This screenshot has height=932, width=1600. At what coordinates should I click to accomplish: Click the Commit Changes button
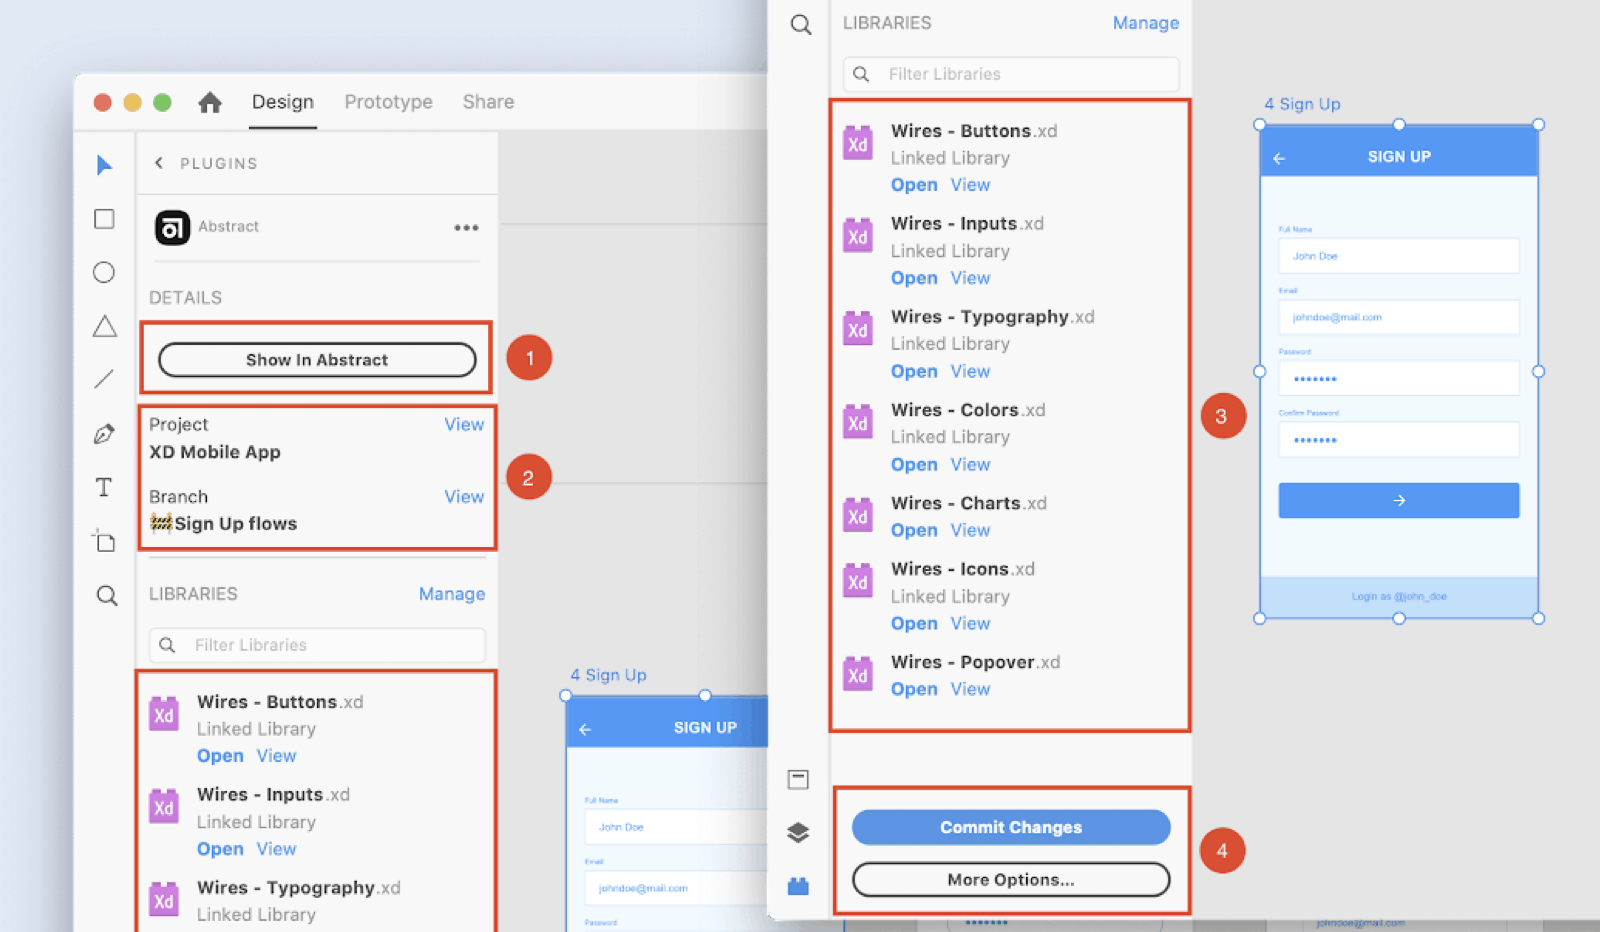tap(1011, 827)
